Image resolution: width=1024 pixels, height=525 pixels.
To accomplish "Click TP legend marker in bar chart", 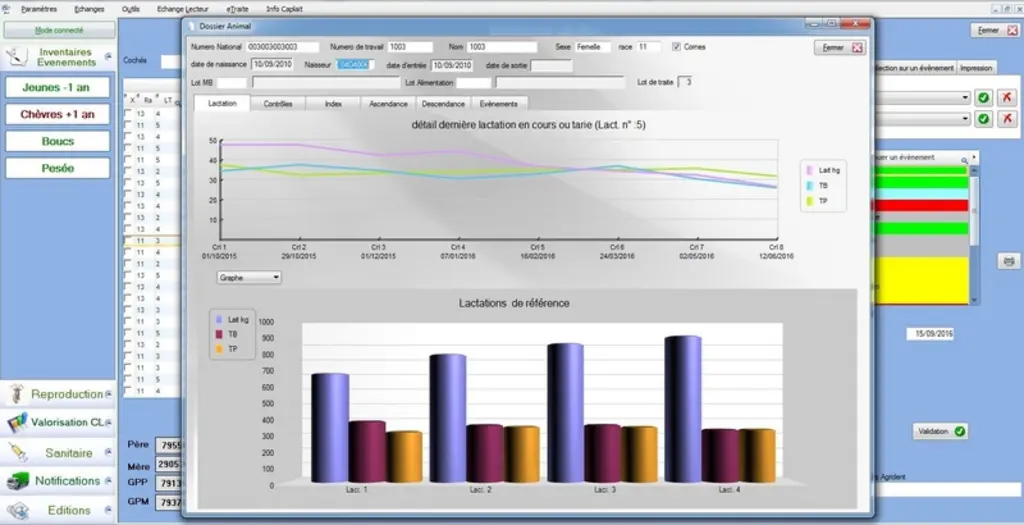I will (x=219, y=349).
